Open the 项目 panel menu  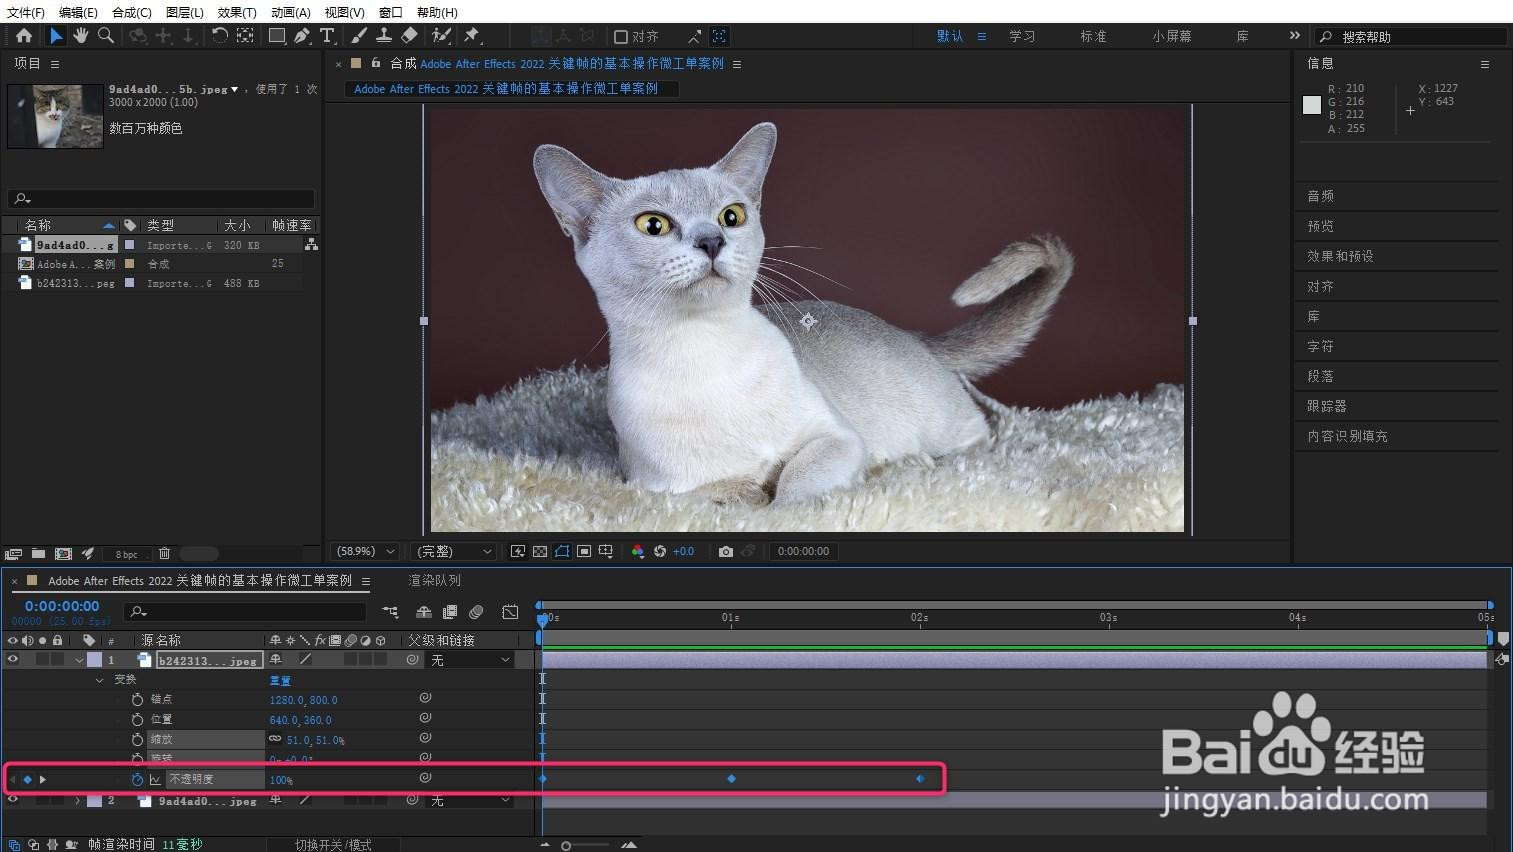click(x=55, y=64)
